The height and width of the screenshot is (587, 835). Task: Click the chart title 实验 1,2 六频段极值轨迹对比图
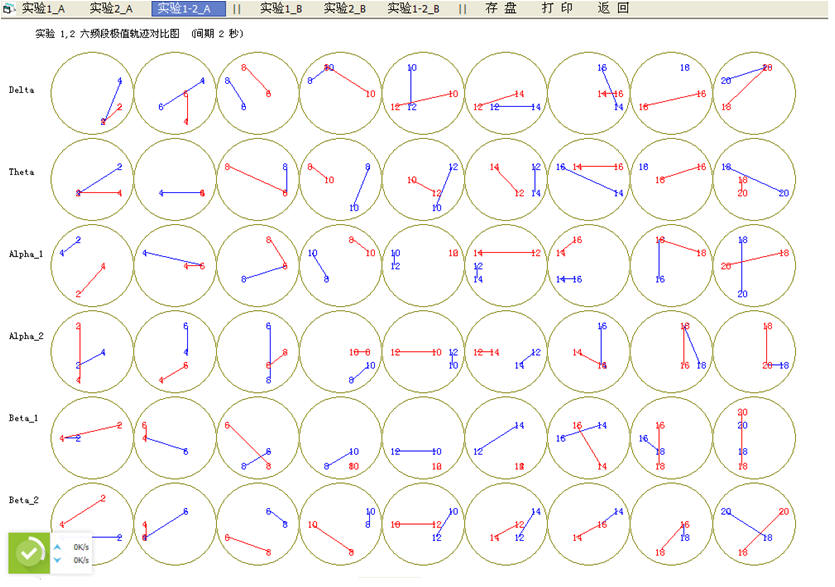pyautogui.click(x=108, y=34)
